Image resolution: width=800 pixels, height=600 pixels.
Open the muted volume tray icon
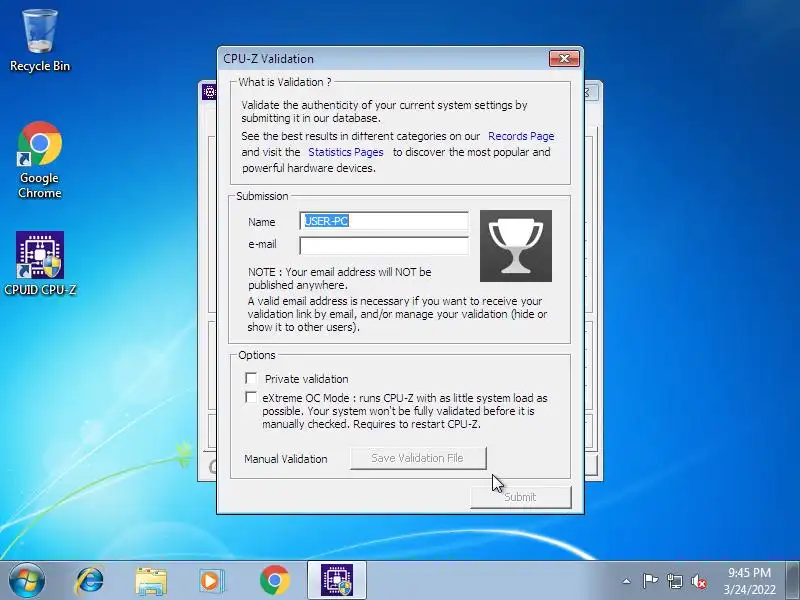[x=699, y=581]
